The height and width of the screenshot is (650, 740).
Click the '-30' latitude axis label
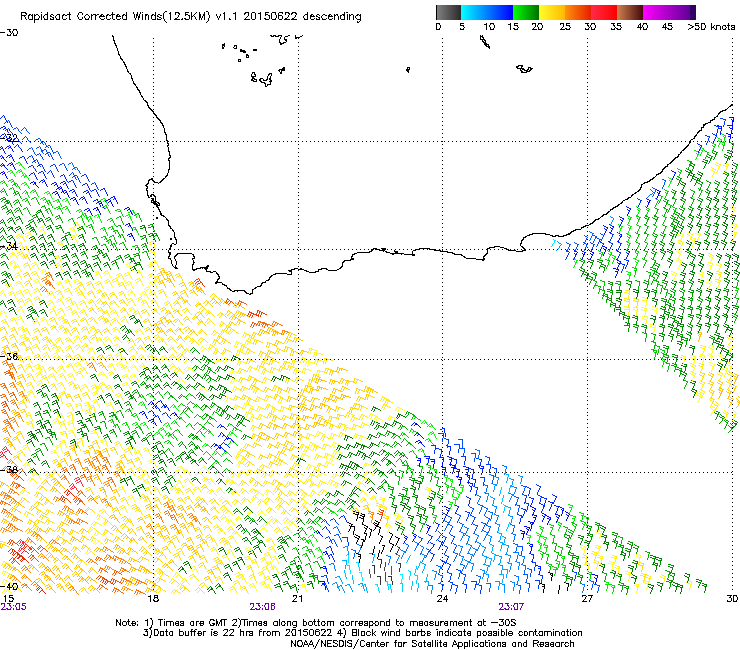[x=9, y=33]
